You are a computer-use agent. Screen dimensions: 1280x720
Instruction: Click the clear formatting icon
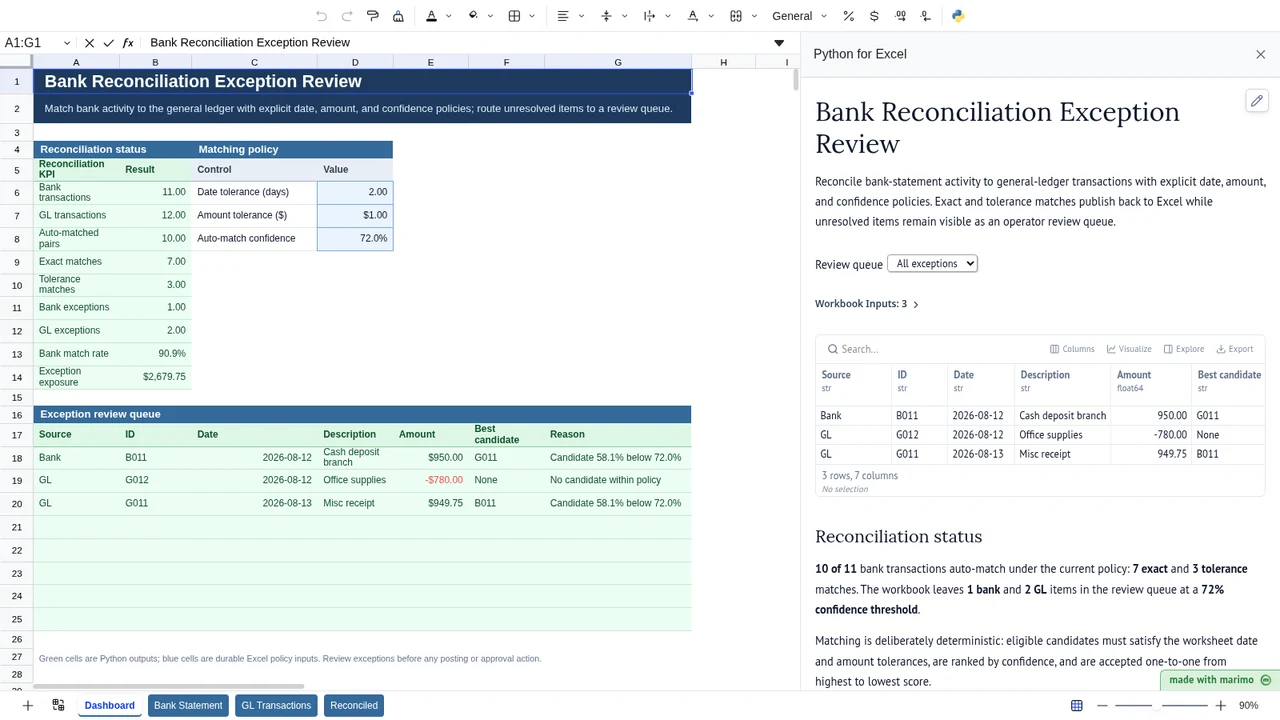[x=398, y=16]
